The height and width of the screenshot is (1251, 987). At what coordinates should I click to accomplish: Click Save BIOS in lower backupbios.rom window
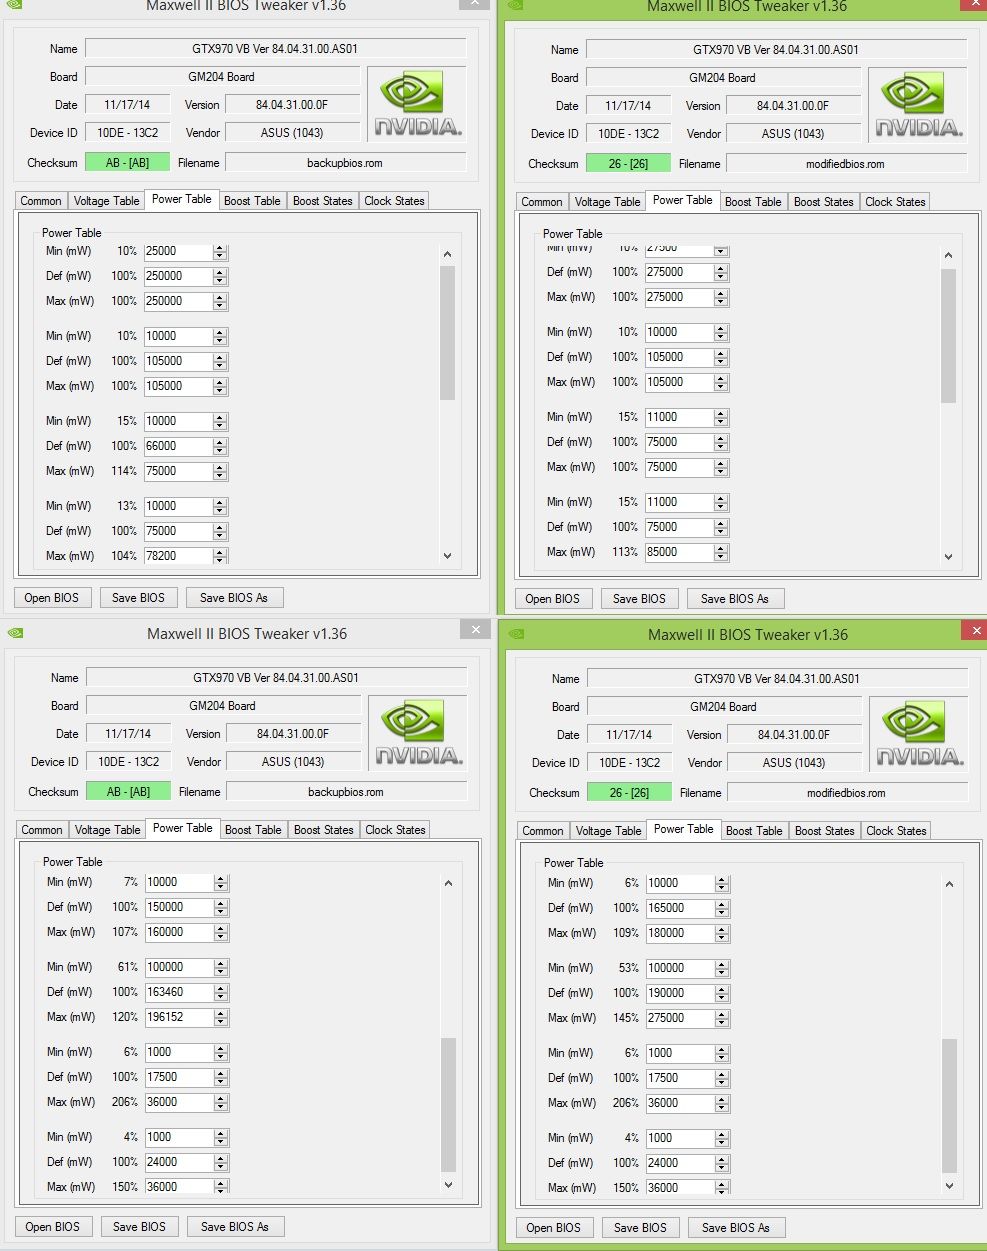[x=139, y=1226]
